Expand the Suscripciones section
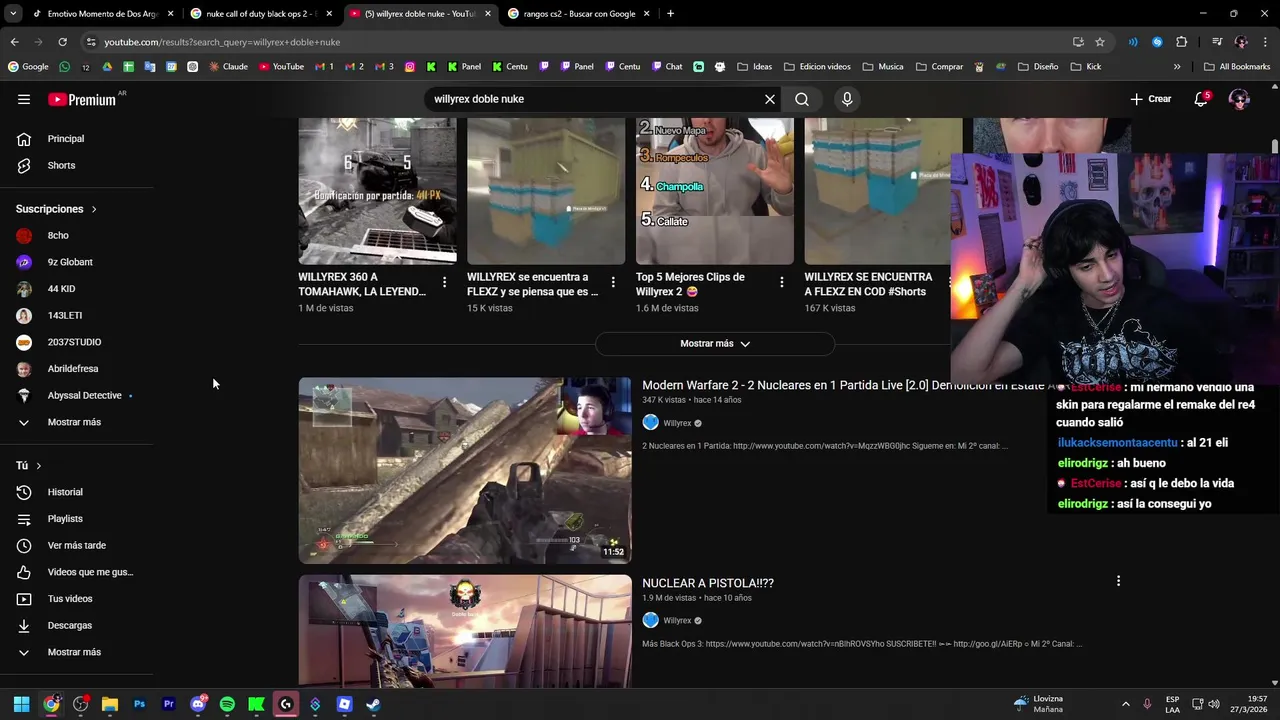This screenshot has height=720, width=1280. pos(56,209)
